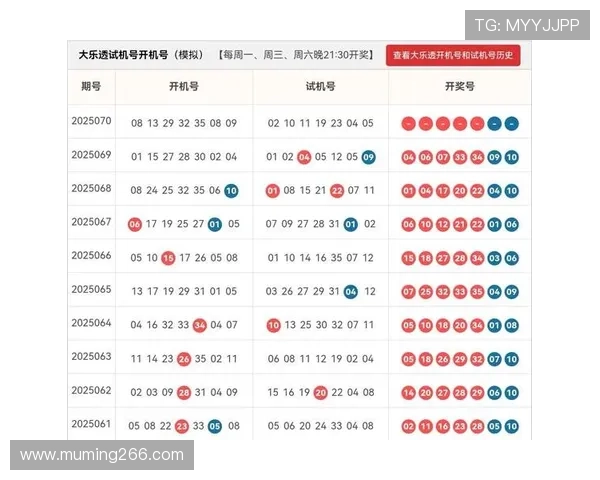Click red ball 15 in 2025066 开机号
The height and width of the screenshot is (480, 600).
(168, 258)
